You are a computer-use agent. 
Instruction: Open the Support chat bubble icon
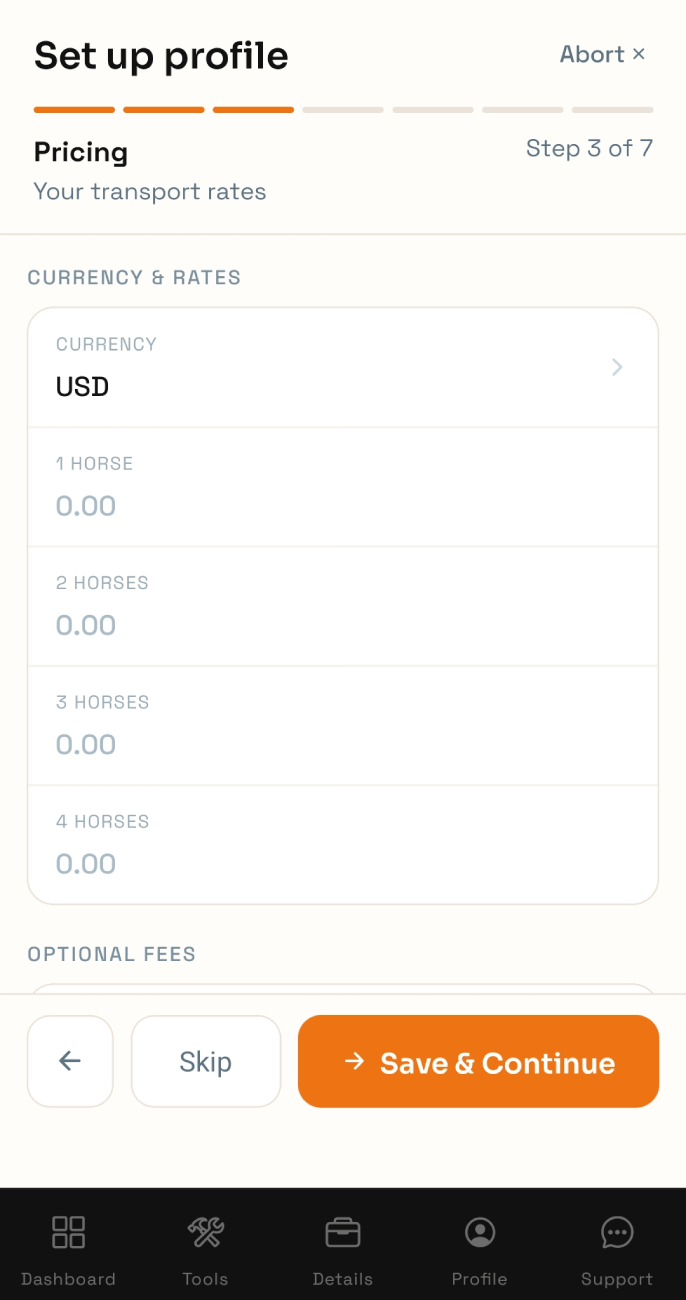coord(617,1232)
